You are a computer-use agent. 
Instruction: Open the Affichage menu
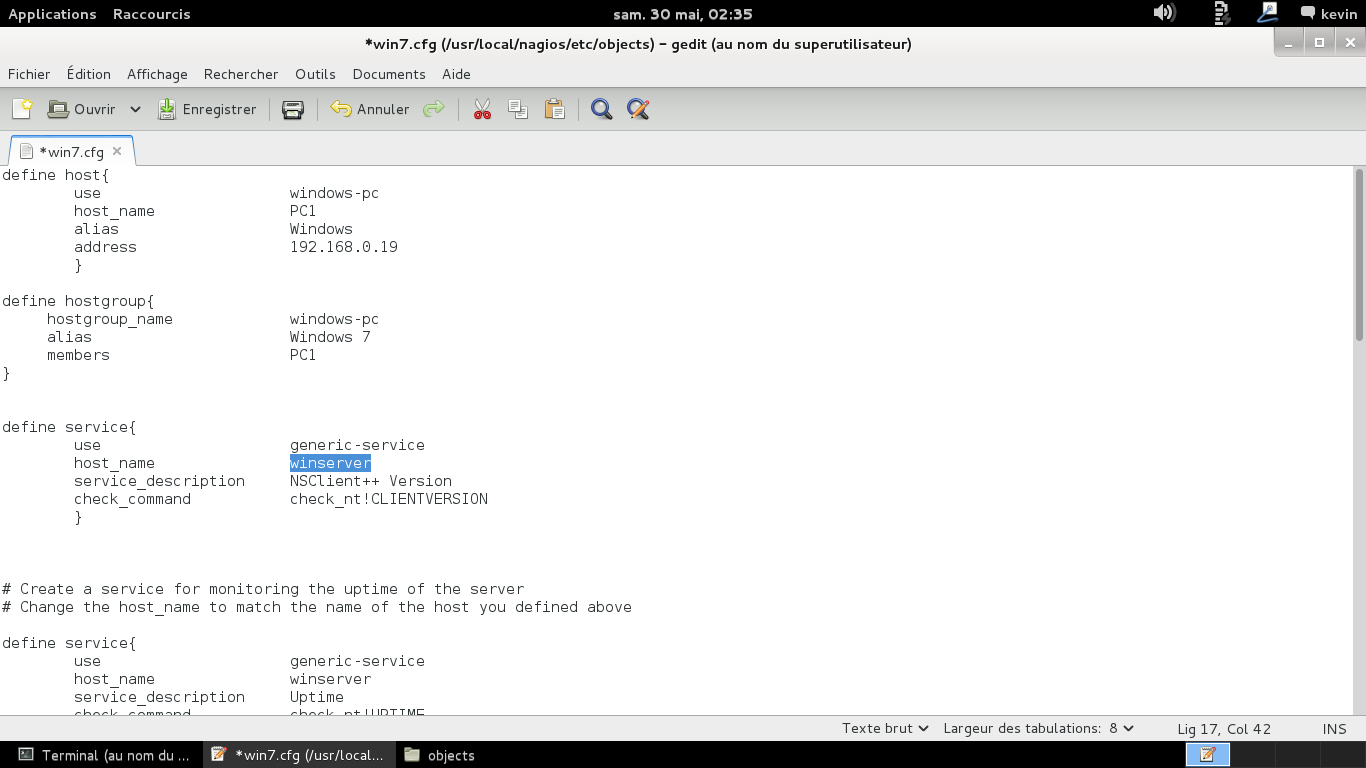point(157,74)
